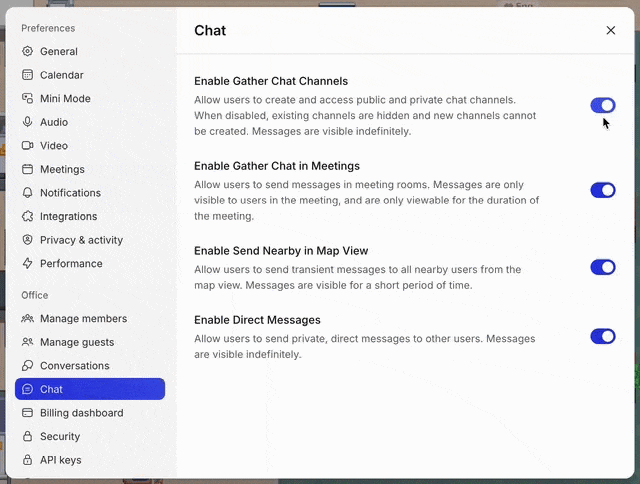Image resolution: width=640 pixels, height=484 pixels.
Task: Click the Meetings icon
Action: pyautogui.click(x=27, y=169)
